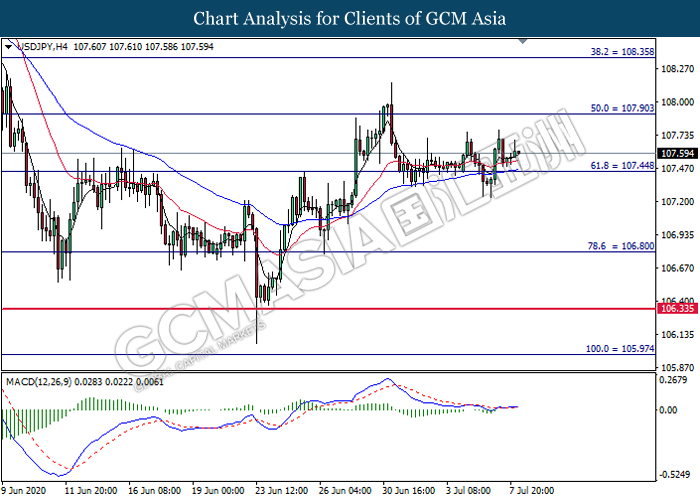Screen dimensions: 700x500
Task: Select the 78.6 = 106.800 Fibonacci label
Action: (621, 246)
